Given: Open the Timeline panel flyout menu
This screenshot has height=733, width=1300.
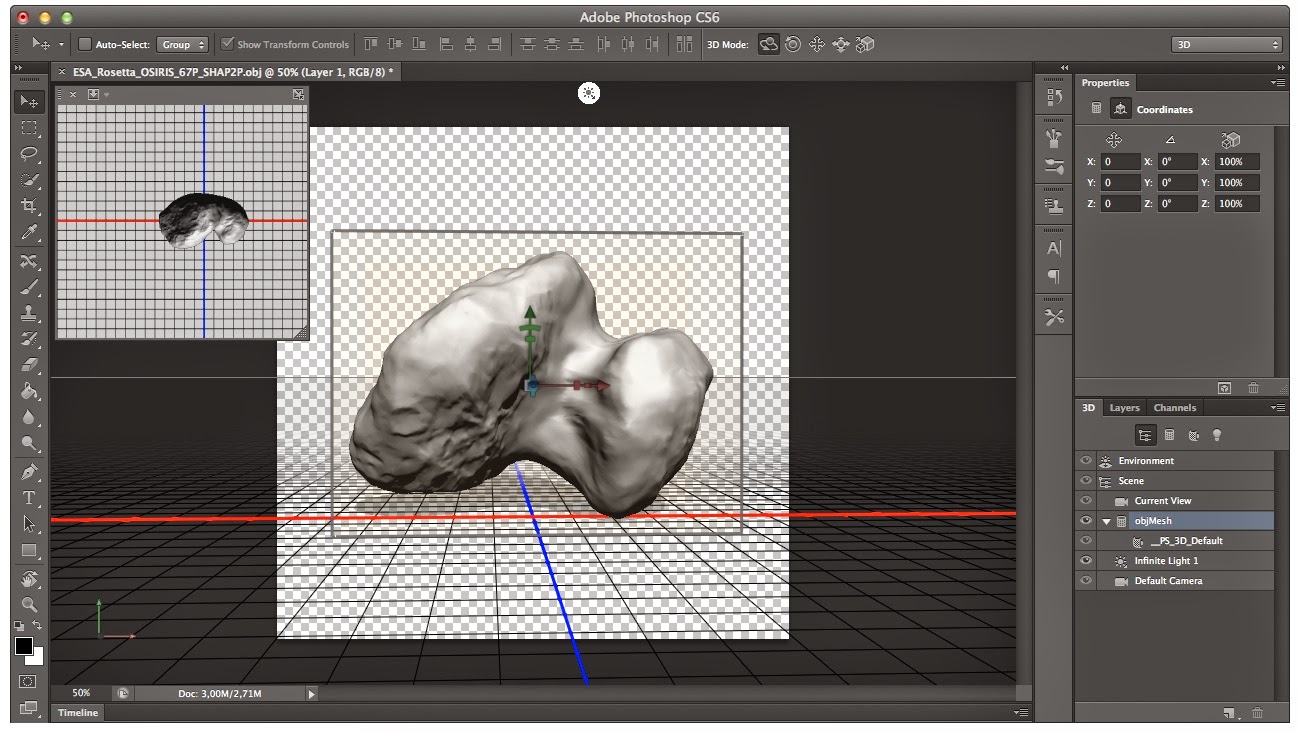Looking at the screenshot, I should [x=1020, y=712].
